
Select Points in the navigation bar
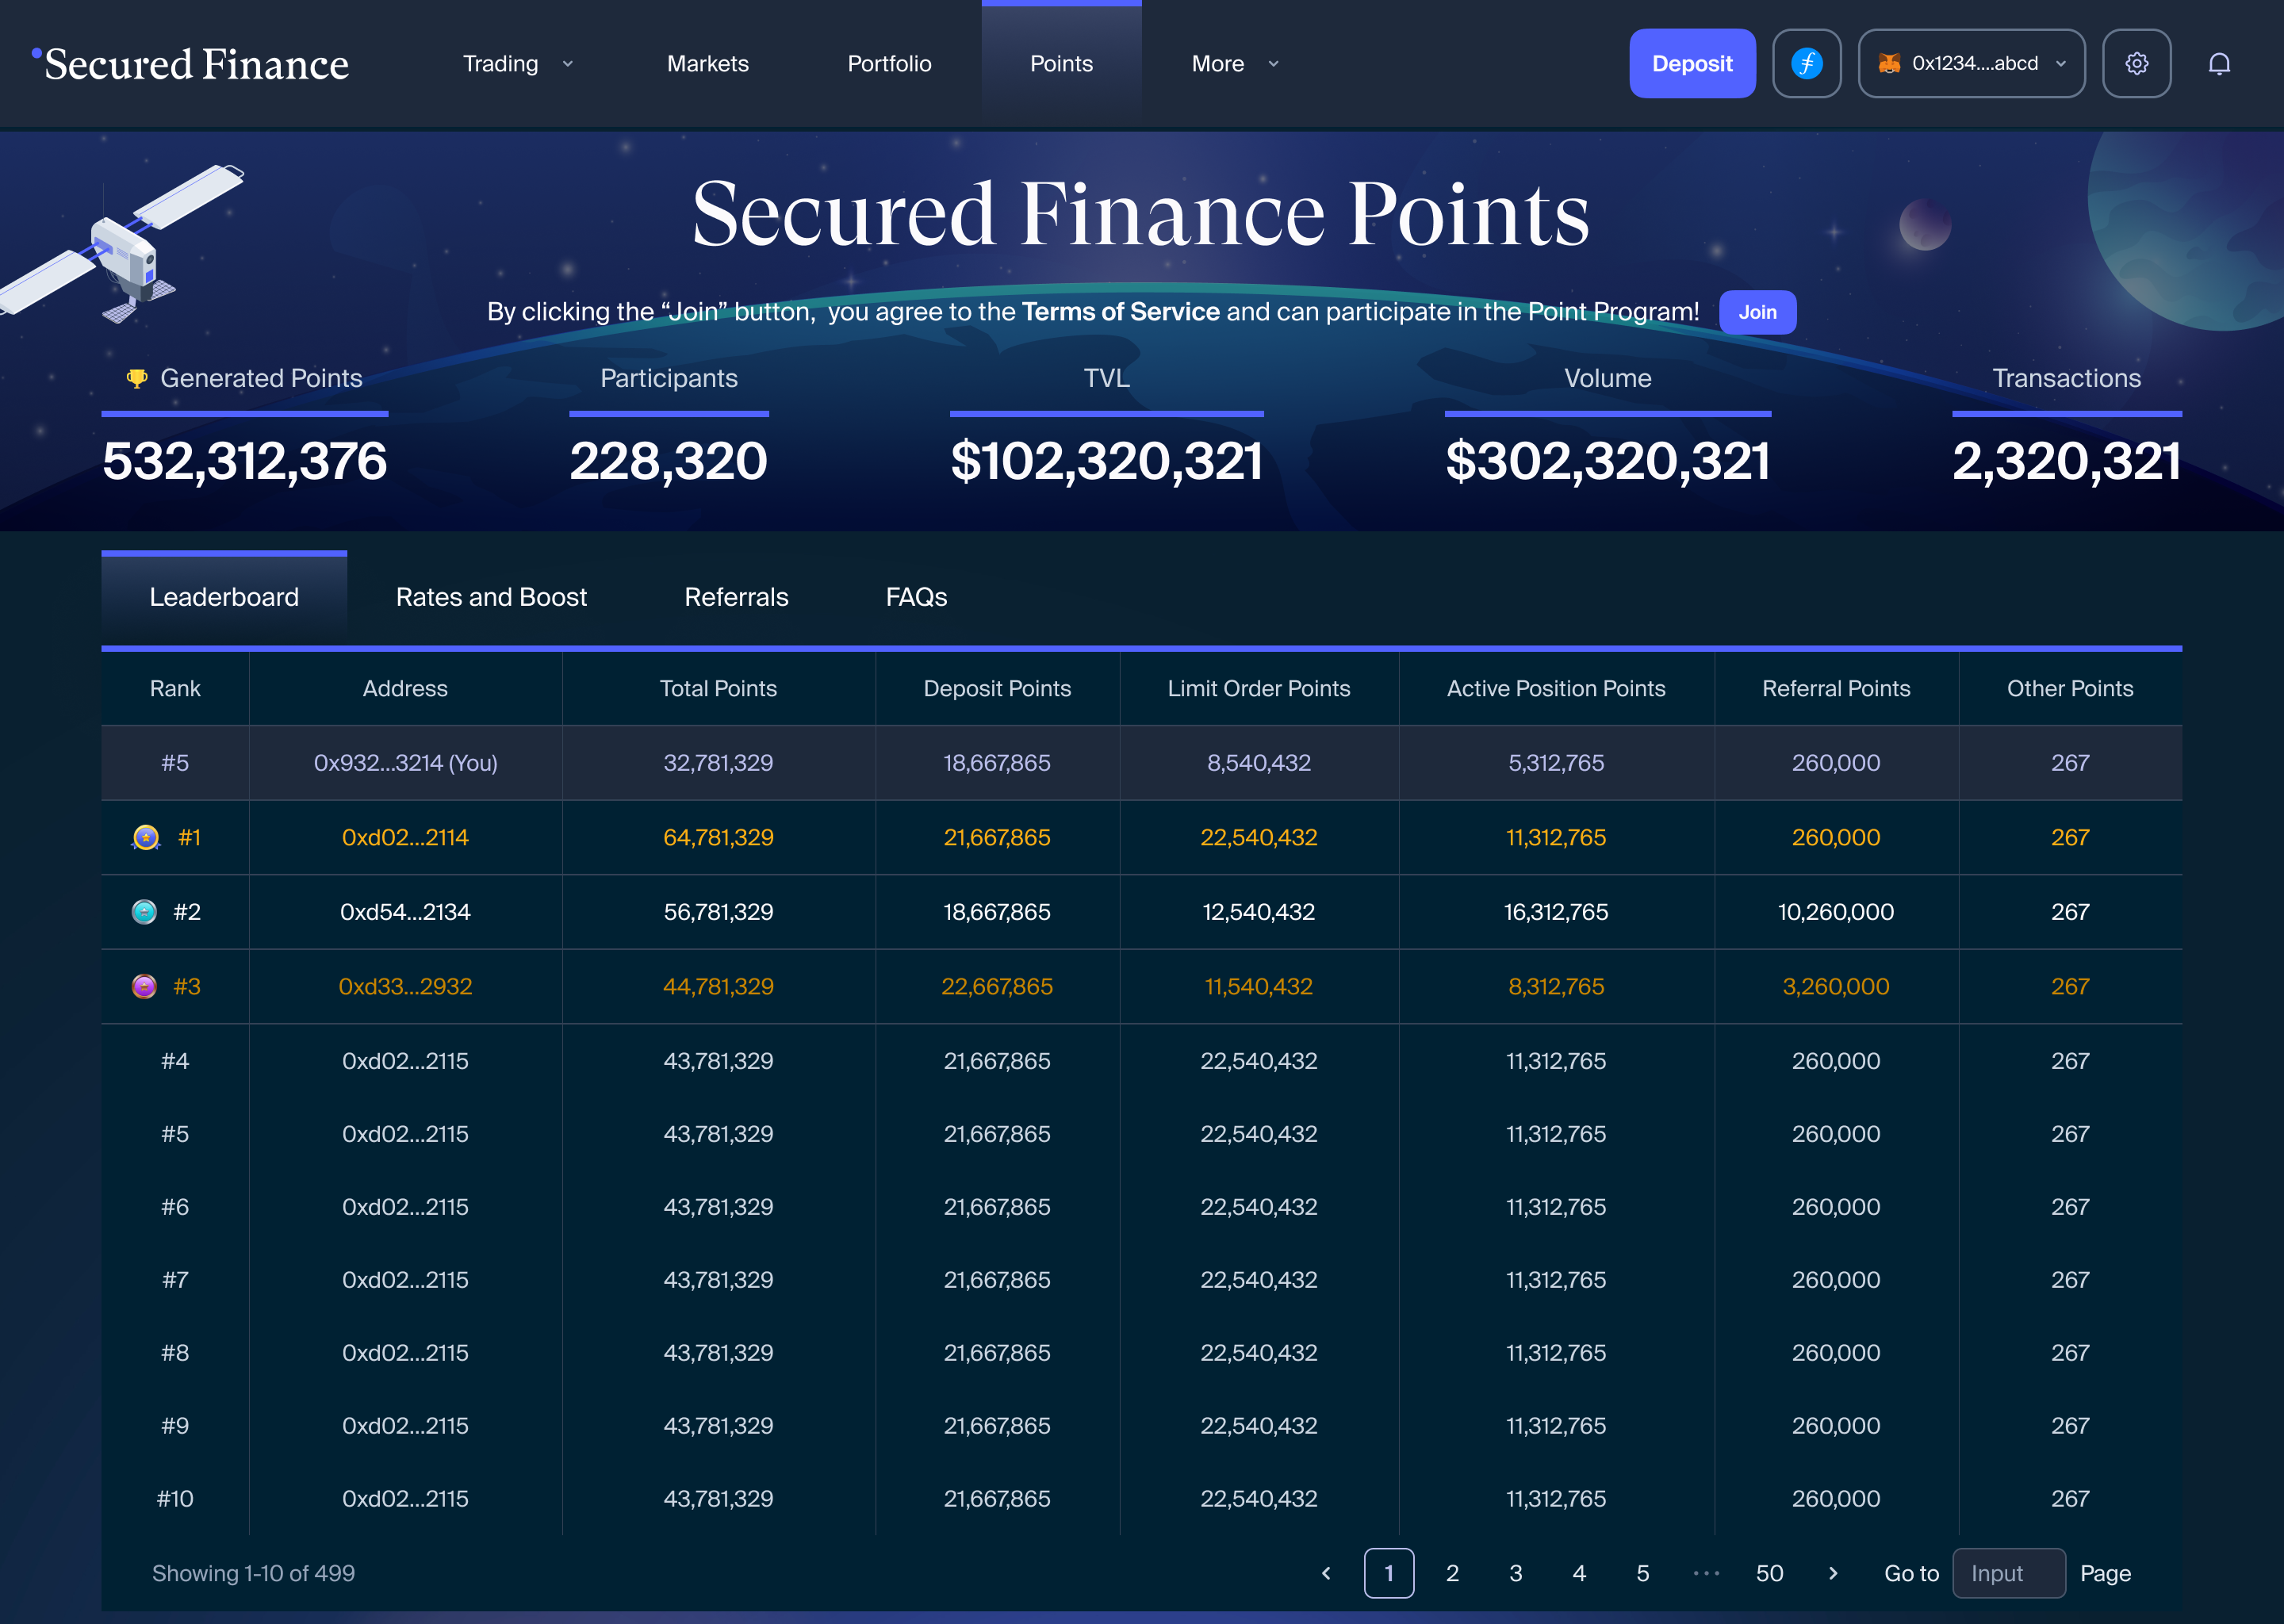1061,64
